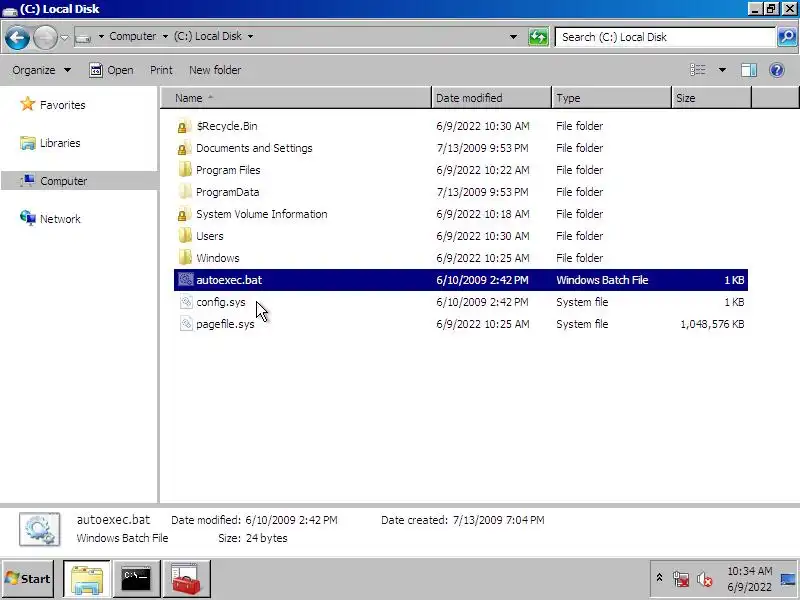
Task: Select the Windows folder icon
Action: [x=185, y=258]
